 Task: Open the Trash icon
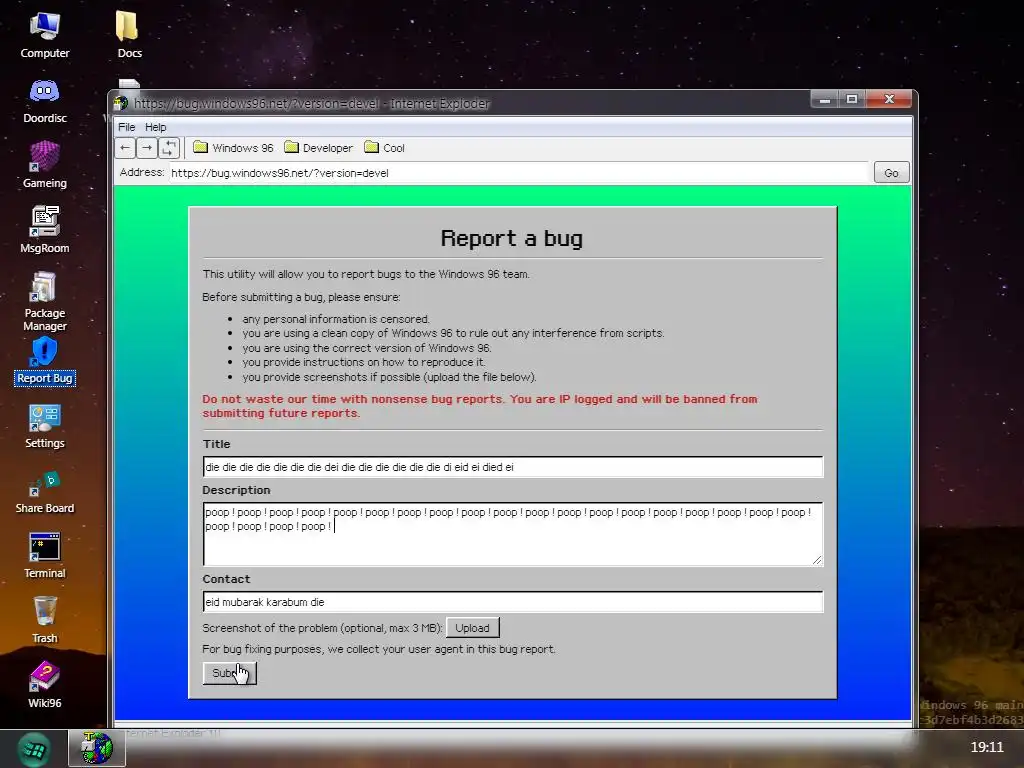[44, 620]
